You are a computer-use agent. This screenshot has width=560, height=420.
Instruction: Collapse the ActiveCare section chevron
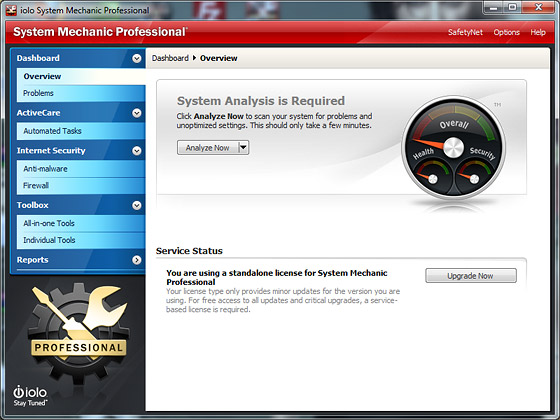click(136, 113)
